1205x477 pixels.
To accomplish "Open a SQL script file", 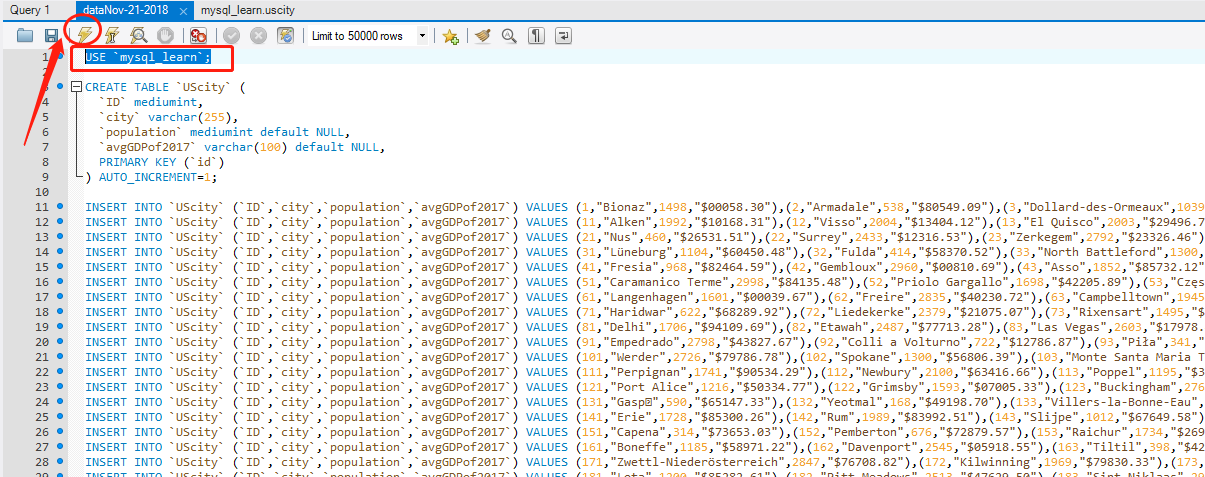I will coord(25,36).
